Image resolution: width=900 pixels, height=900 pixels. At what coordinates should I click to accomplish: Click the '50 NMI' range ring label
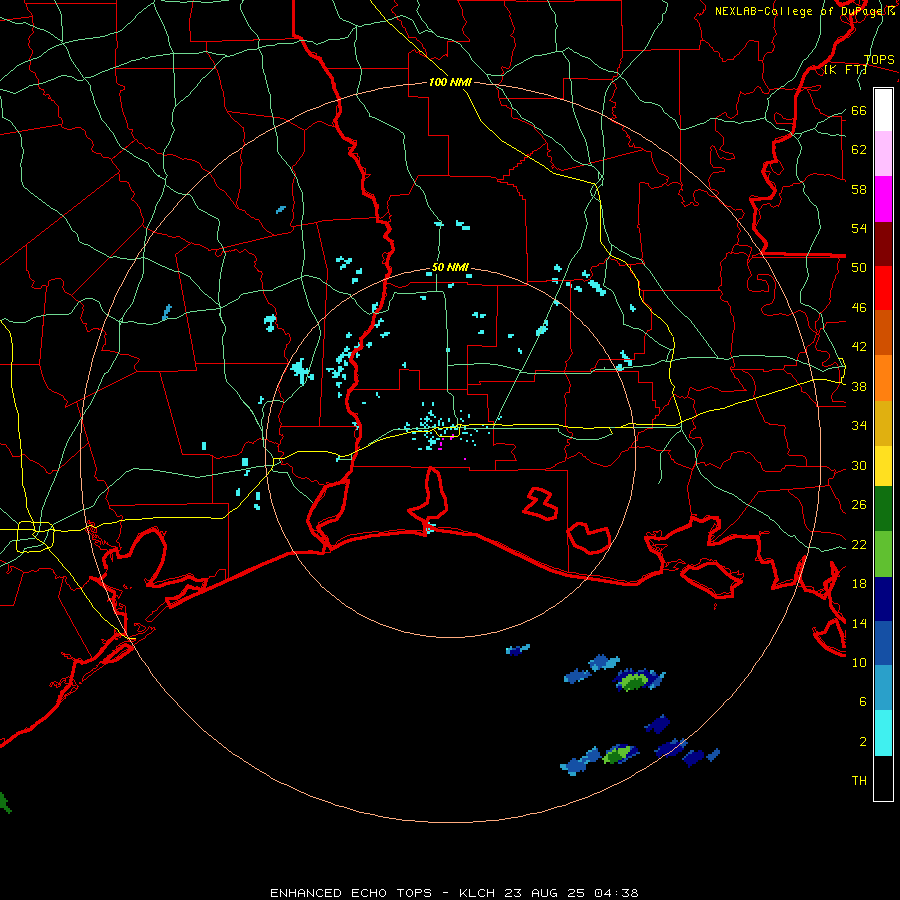[x=450, y=267]
